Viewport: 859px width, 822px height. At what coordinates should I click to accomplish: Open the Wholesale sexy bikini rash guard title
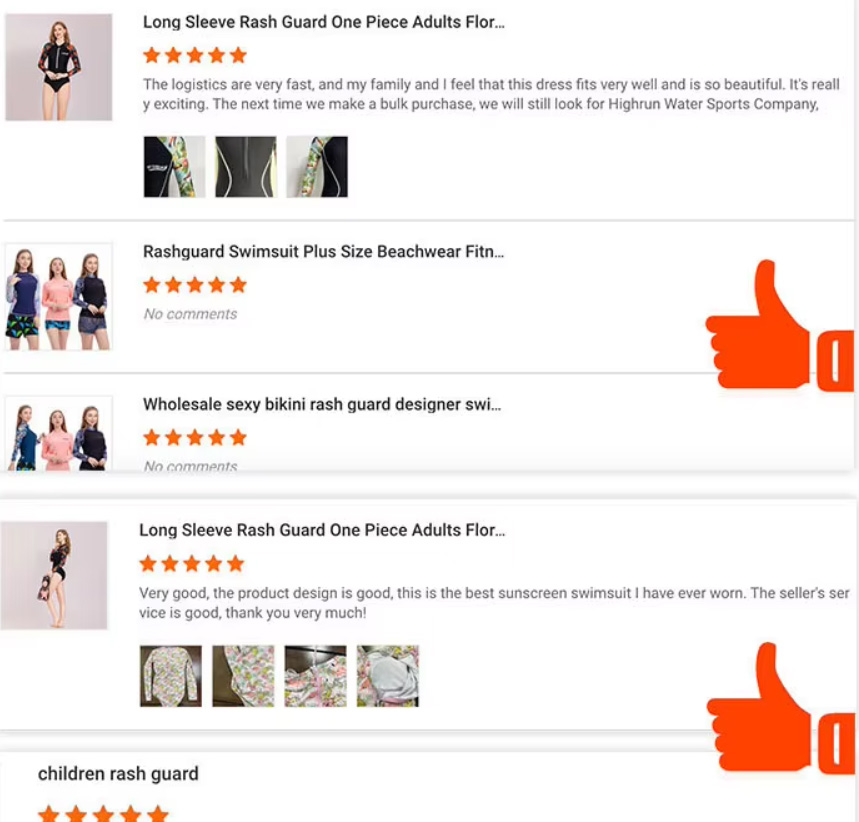point(321,405)
